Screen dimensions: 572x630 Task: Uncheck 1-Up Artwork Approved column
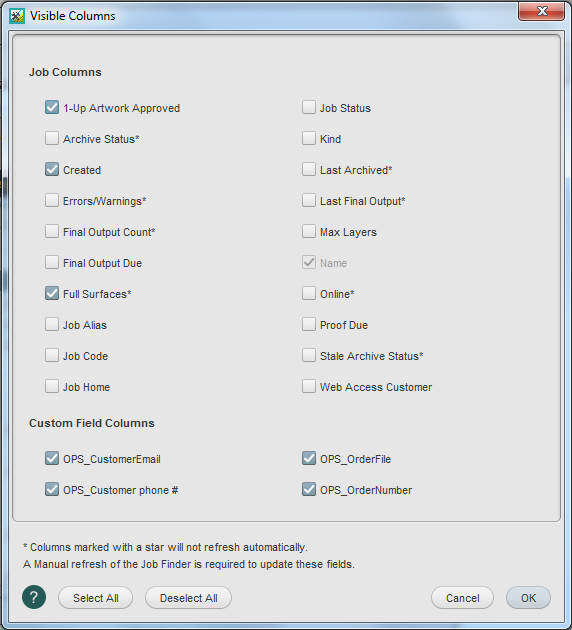52,107
